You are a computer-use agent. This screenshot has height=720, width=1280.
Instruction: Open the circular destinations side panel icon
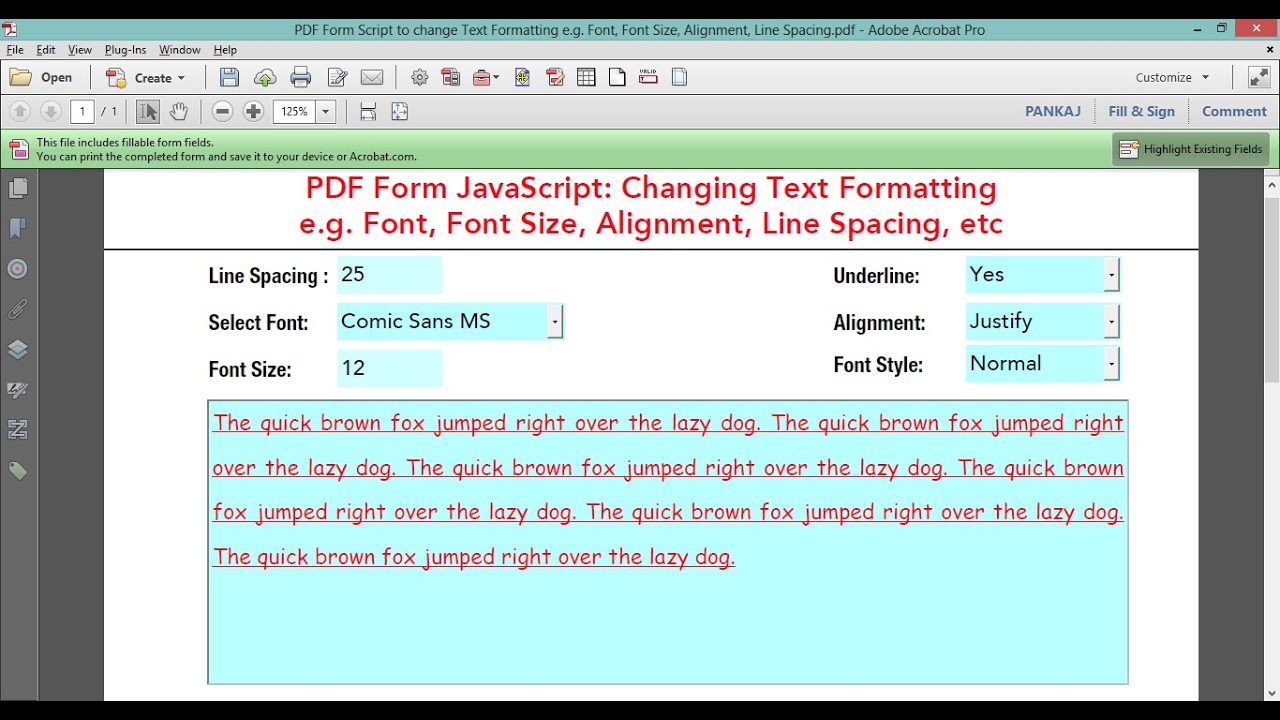click(18, 269)
